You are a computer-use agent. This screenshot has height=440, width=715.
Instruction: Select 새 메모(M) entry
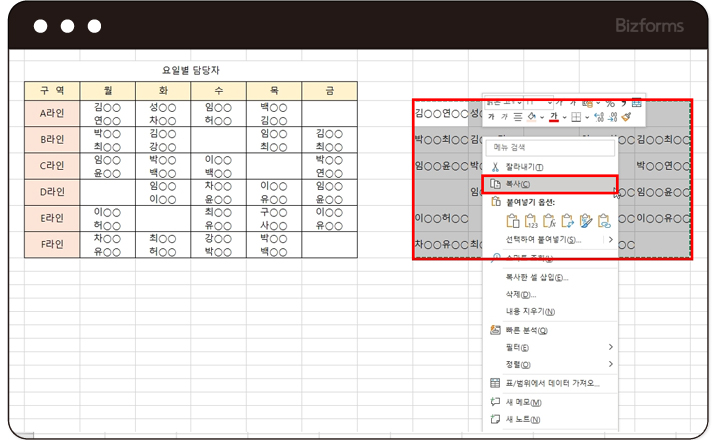tap(549, 402)
